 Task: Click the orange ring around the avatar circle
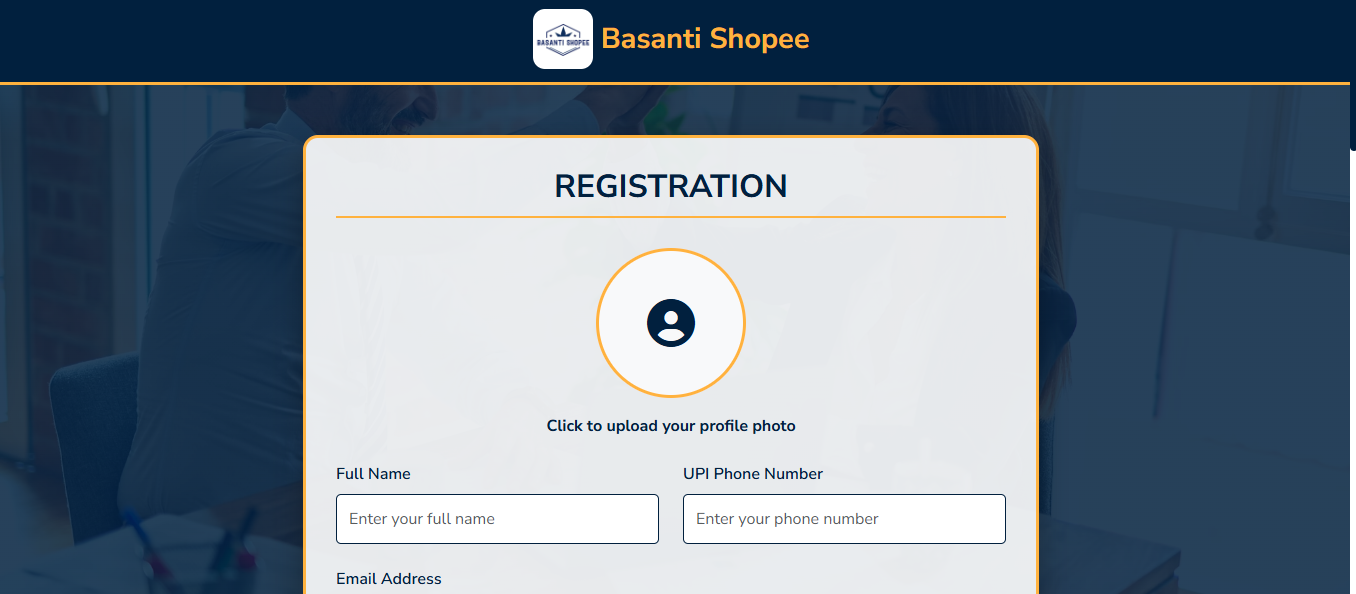click(x=670, y=252)
